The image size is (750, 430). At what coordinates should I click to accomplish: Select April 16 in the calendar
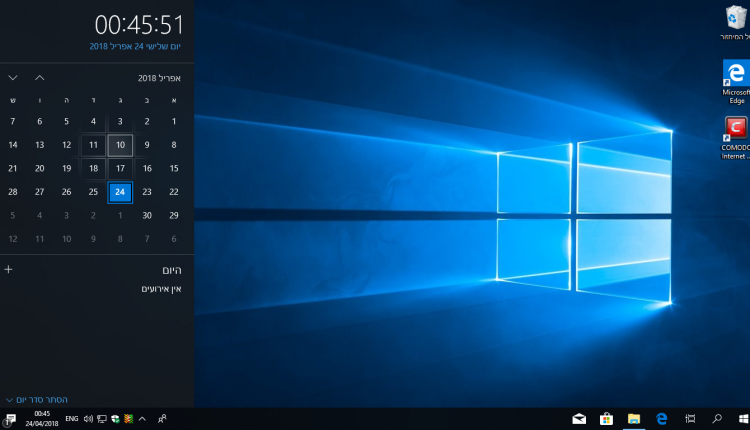tap(147, 168)
